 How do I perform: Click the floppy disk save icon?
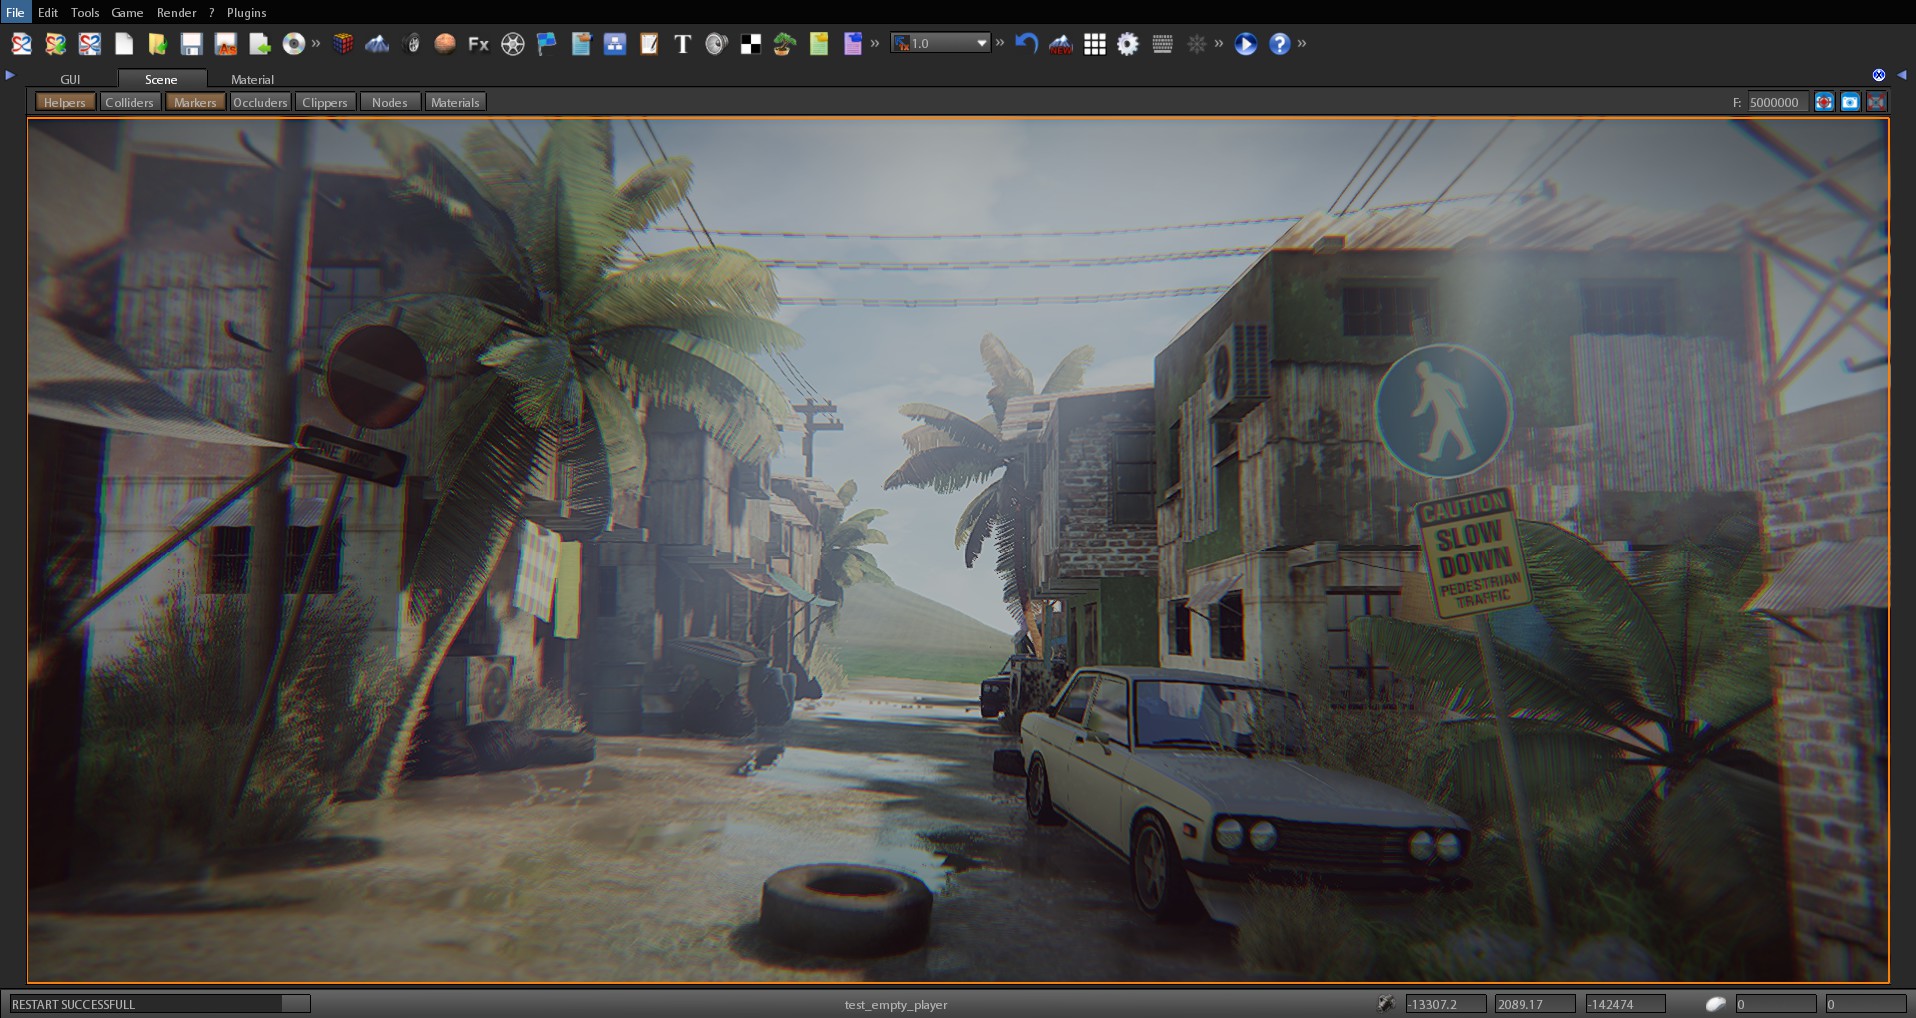pyautogui.click(x=192, y=44)
